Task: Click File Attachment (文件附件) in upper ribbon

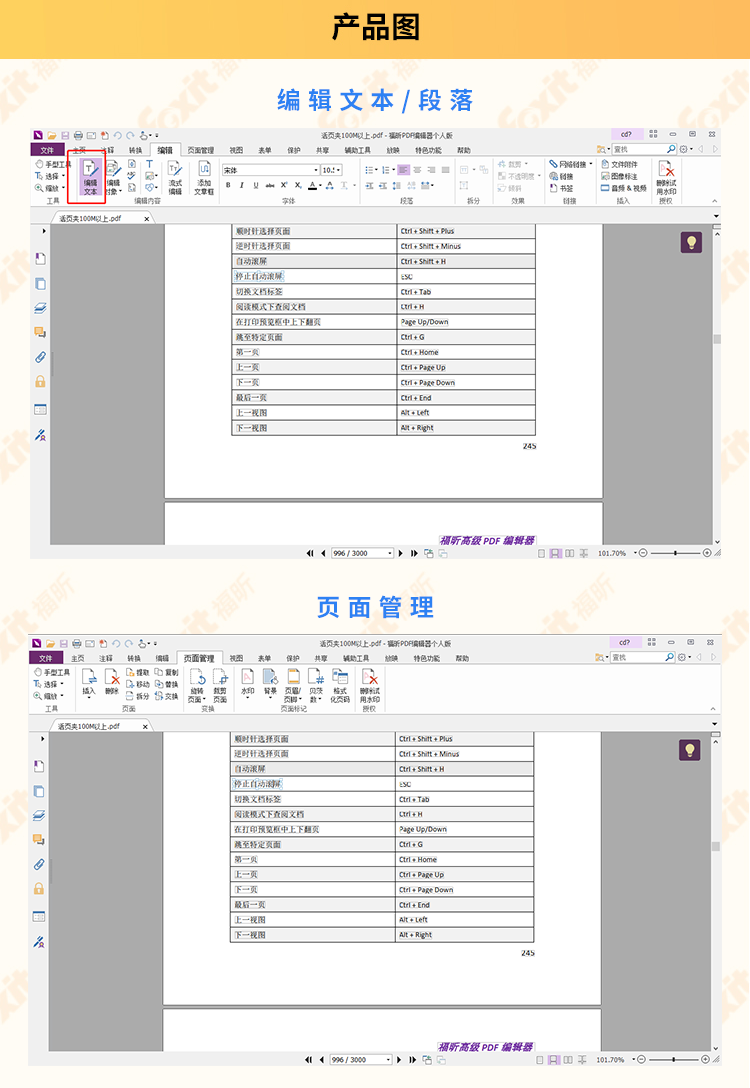Action: coord(620,164)
